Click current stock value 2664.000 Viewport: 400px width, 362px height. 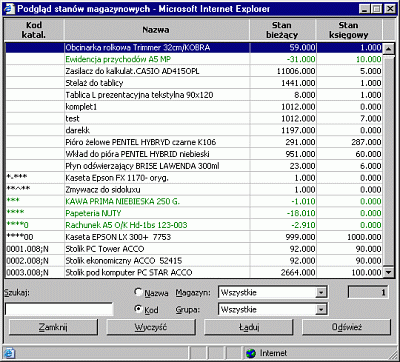click(298, 273)
